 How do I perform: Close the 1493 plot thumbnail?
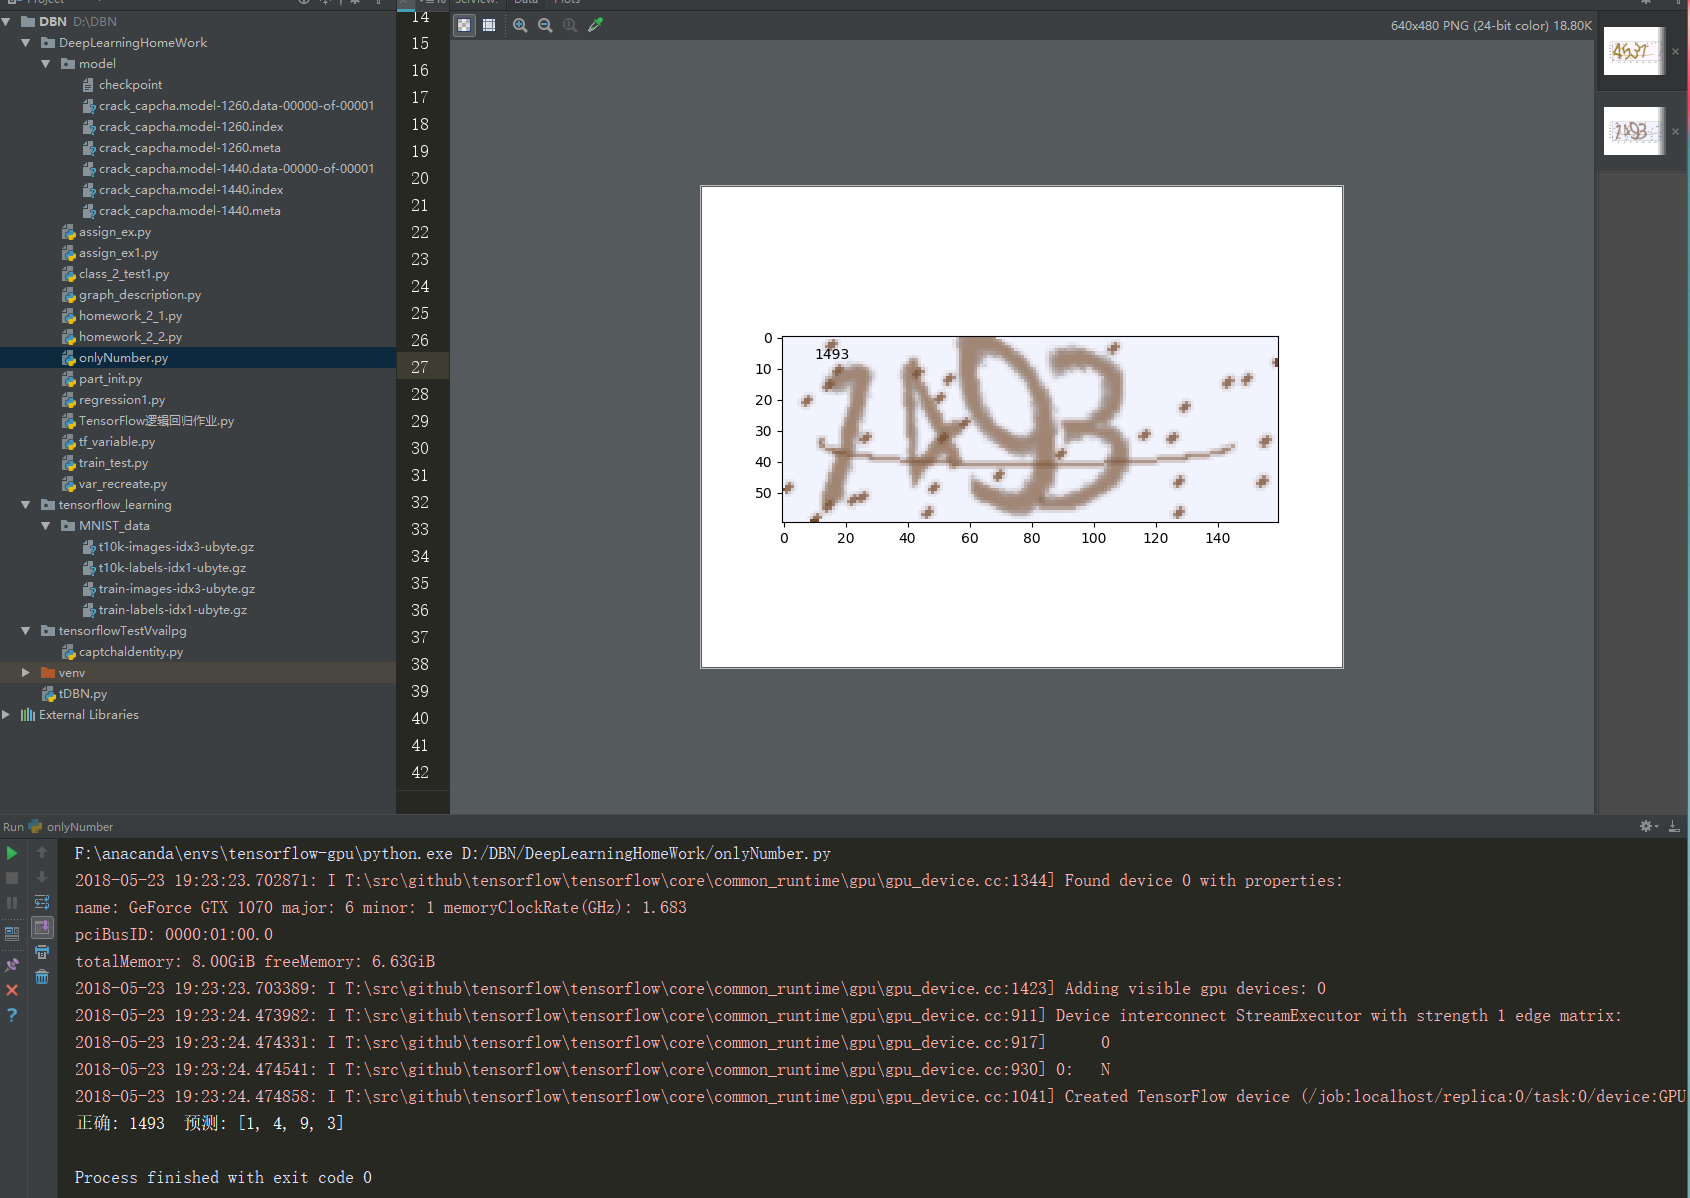[x=1675, y=131]
